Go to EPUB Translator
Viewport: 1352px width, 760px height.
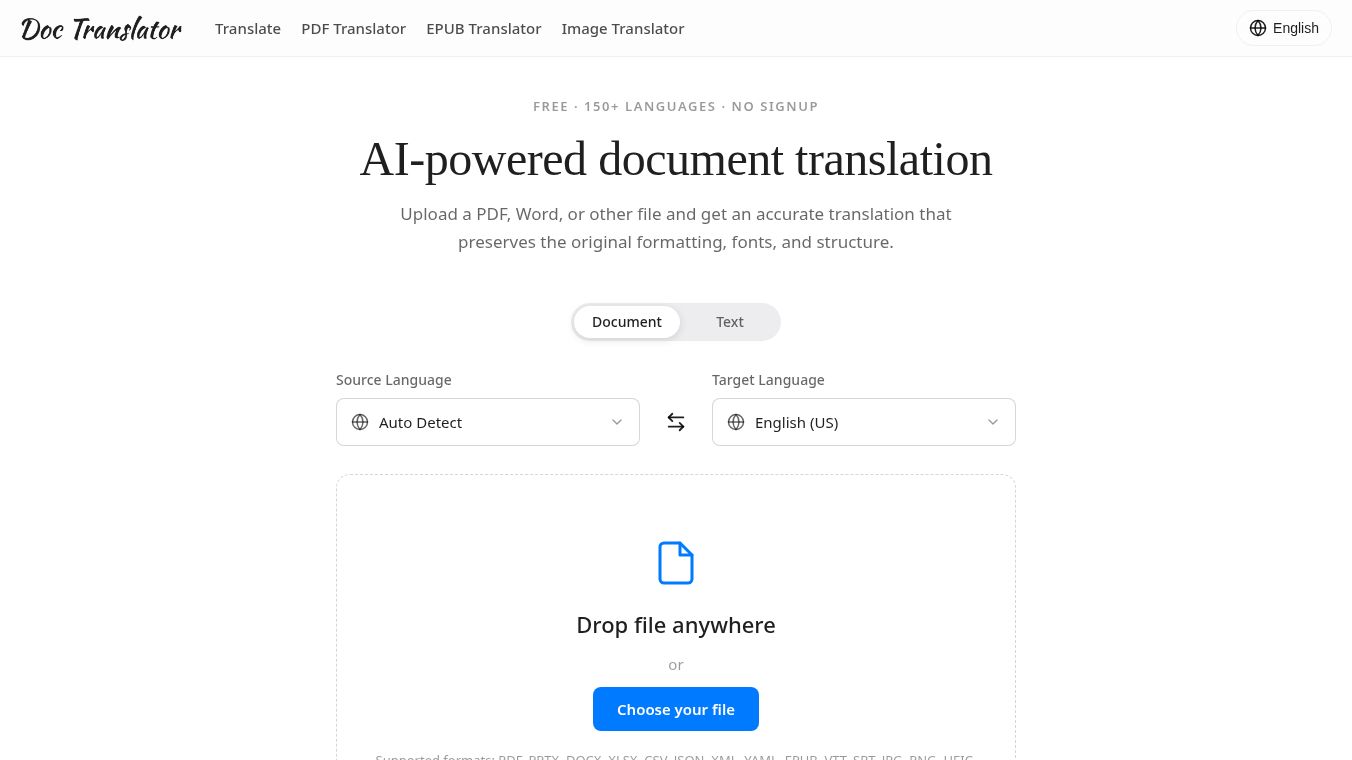click(484, 29)
